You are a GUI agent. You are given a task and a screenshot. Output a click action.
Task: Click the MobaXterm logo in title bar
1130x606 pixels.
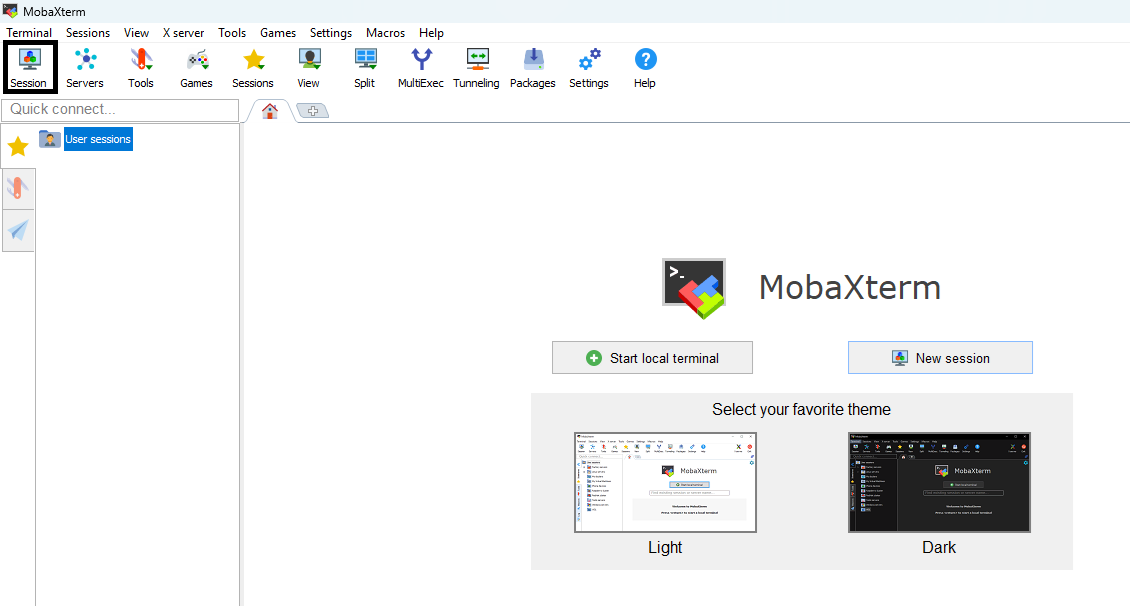click(x=10, y=12)
